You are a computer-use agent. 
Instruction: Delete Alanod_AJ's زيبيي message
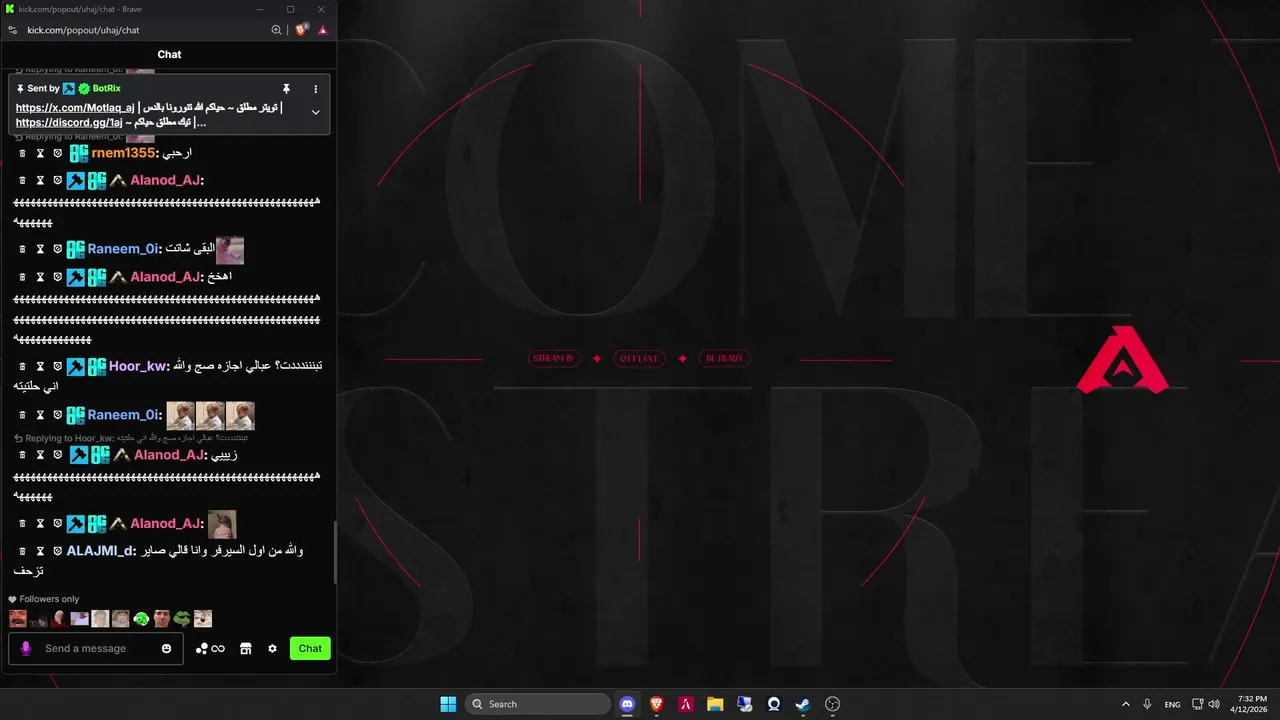pyautogui.click(x=23, y=455)
